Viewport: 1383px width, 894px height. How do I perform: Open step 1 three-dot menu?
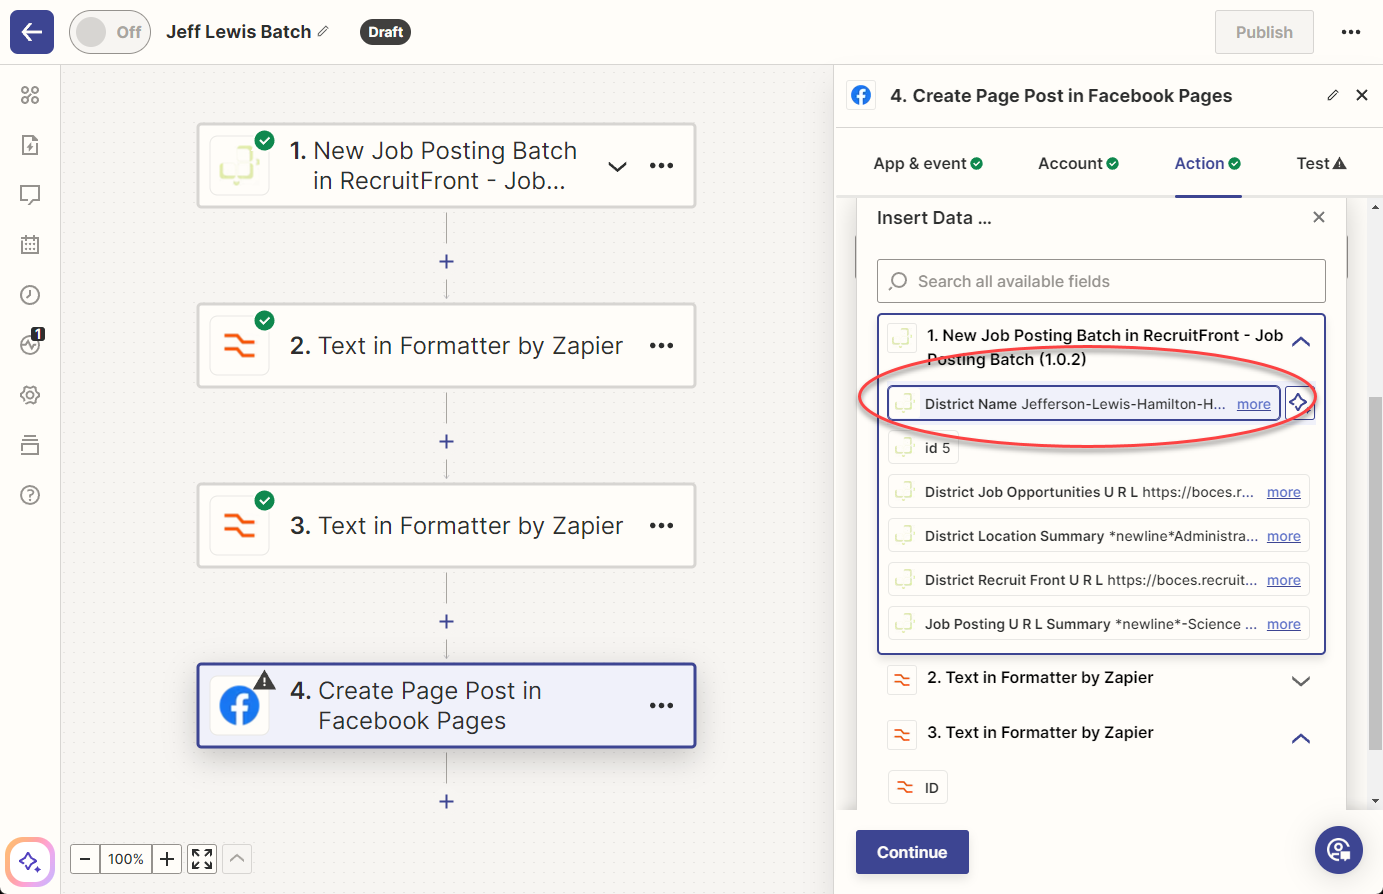pos(661,166)
